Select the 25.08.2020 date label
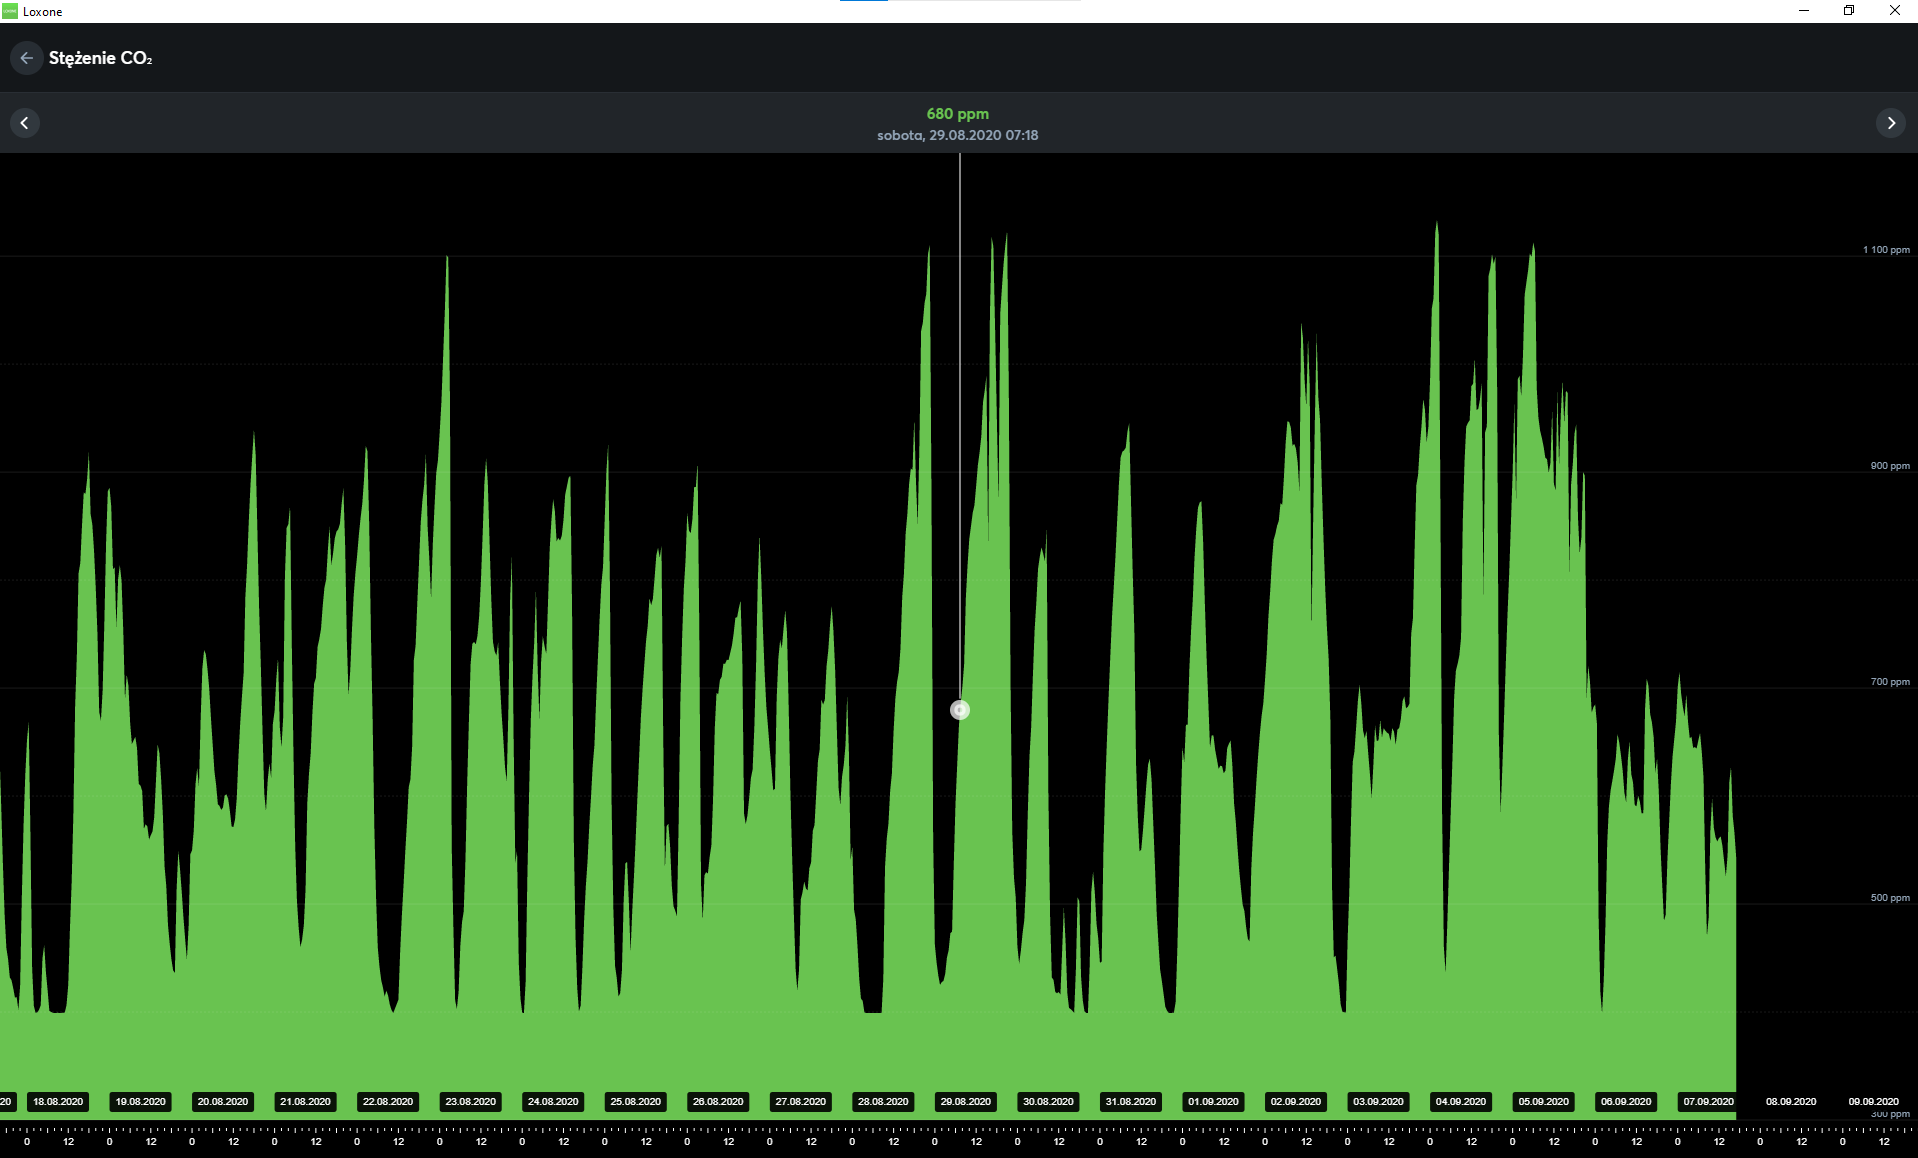1918x1158 pixels. (636, 1102)
